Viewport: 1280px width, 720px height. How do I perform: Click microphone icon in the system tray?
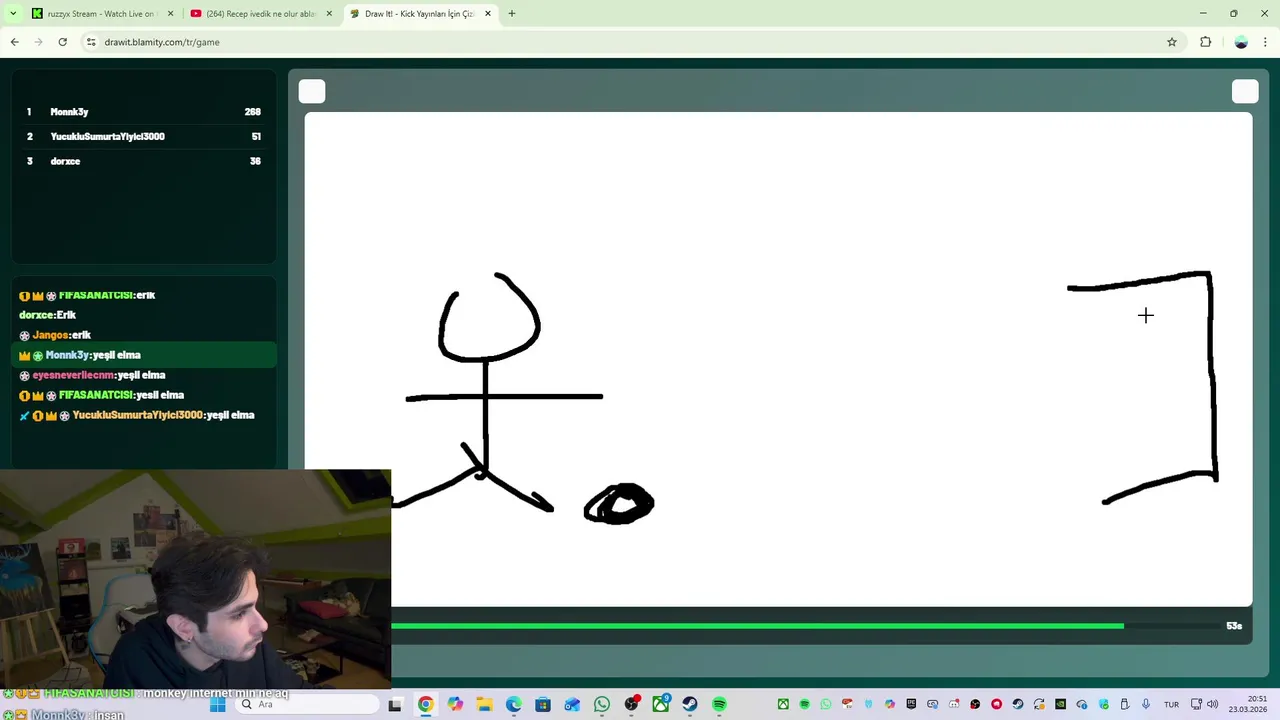coord(1146,705)
